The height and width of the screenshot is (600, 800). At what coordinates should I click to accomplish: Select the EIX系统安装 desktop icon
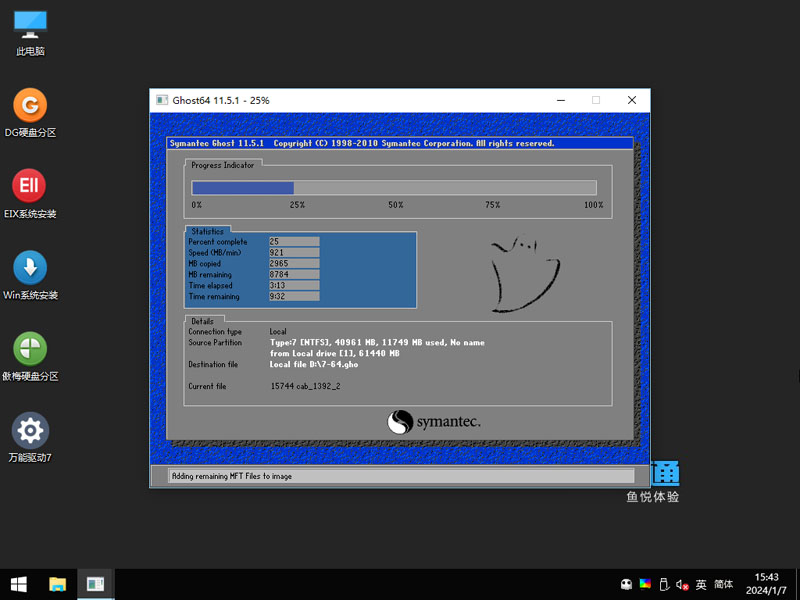pyautogui.click(x=30, y=194)
